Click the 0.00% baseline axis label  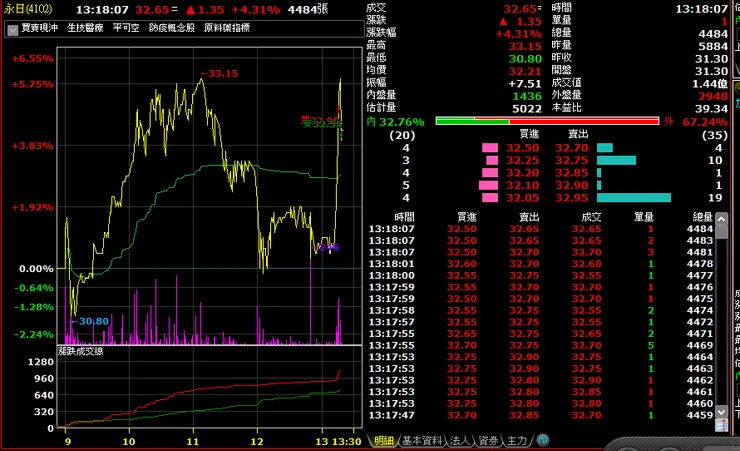click(36, 269)
